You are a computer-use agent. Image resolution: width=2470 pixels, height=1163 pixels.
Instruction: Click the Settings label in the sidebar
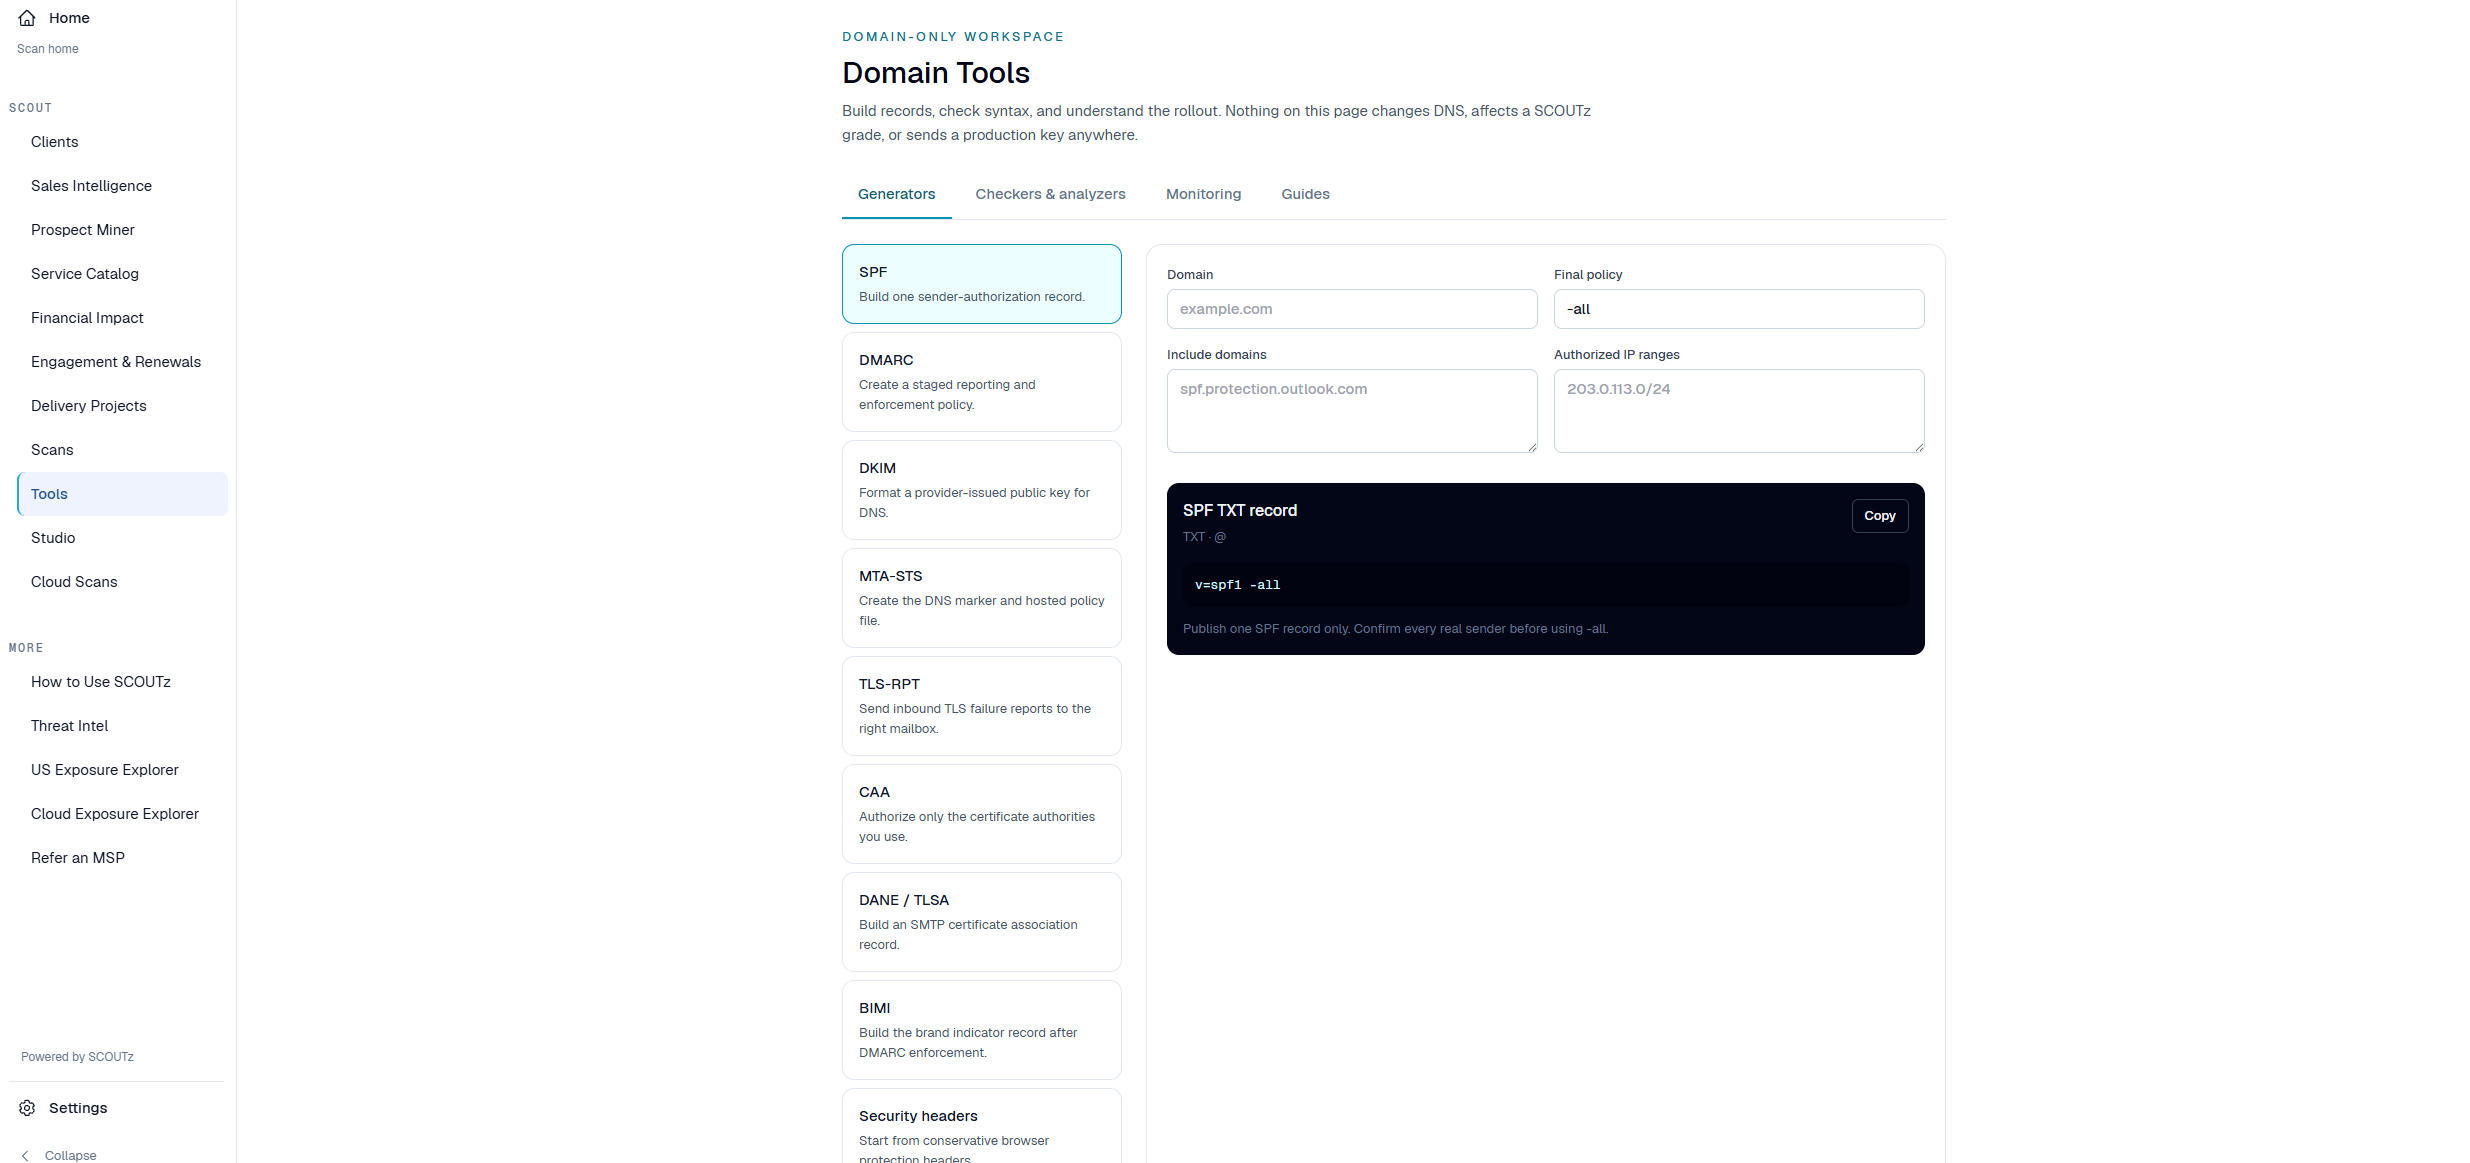click(x=78, y=1108)
